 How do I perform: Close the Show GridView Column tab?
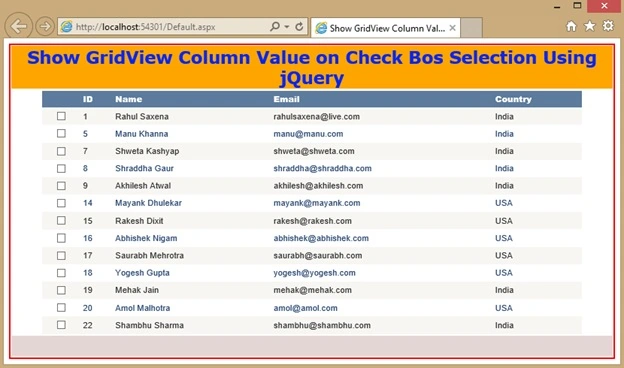coord(452,28)
